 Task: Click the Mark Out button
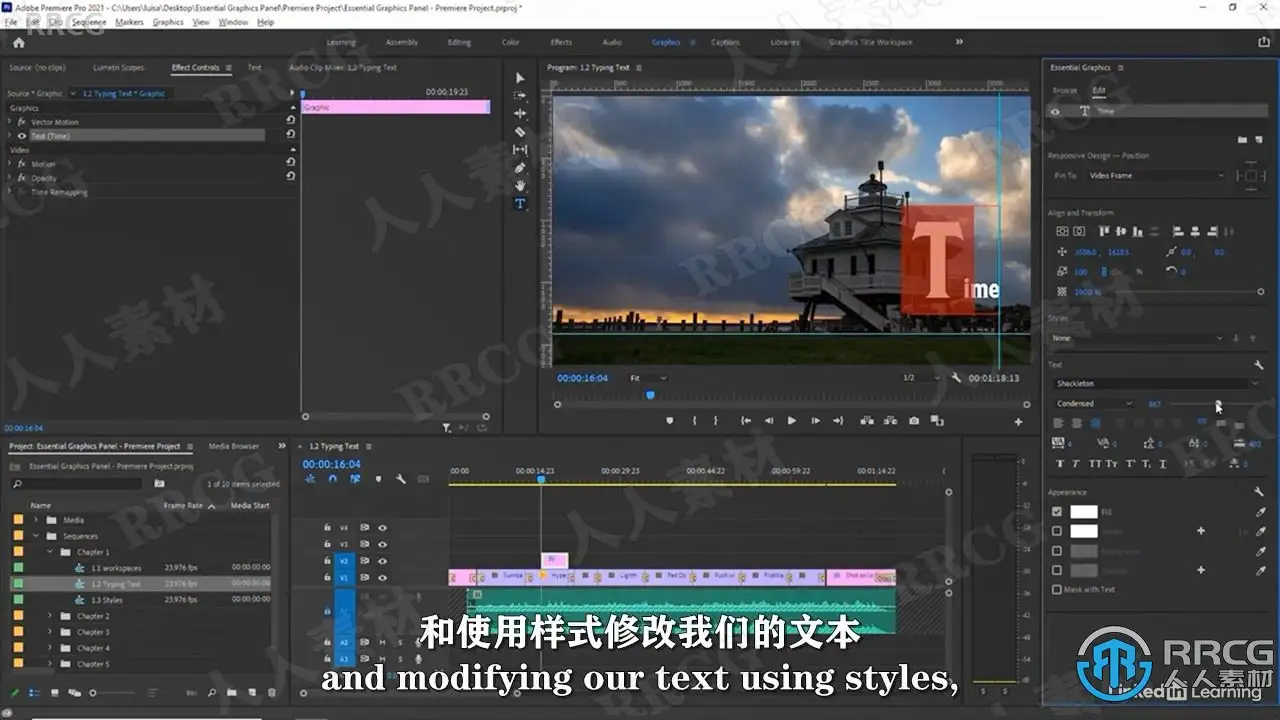718,421
